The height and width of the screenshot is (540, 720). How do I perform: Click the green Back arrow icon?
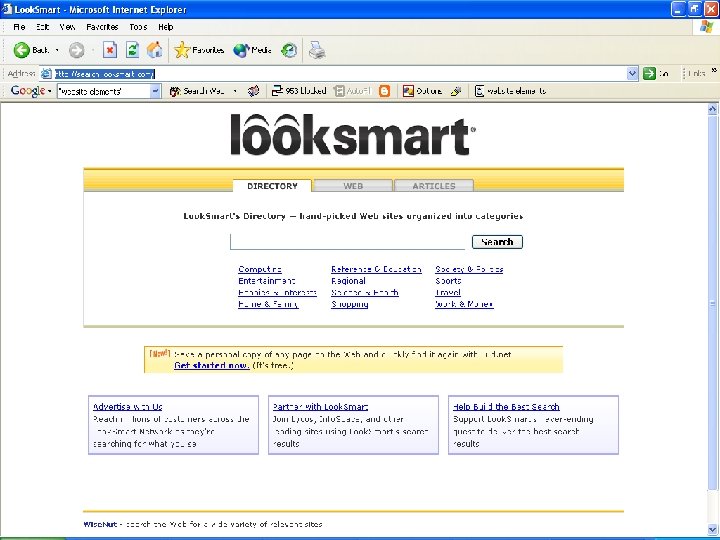coord(21,50)
